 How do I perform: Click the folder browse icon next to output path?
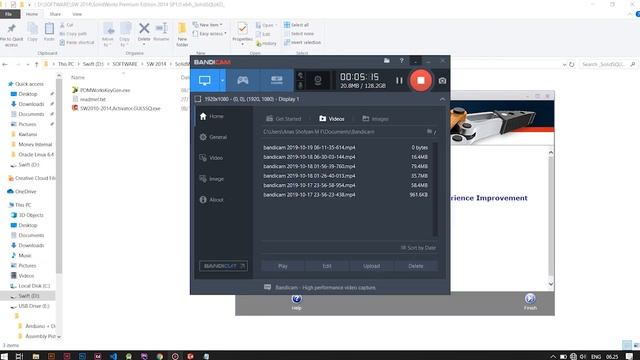[429, 131]
